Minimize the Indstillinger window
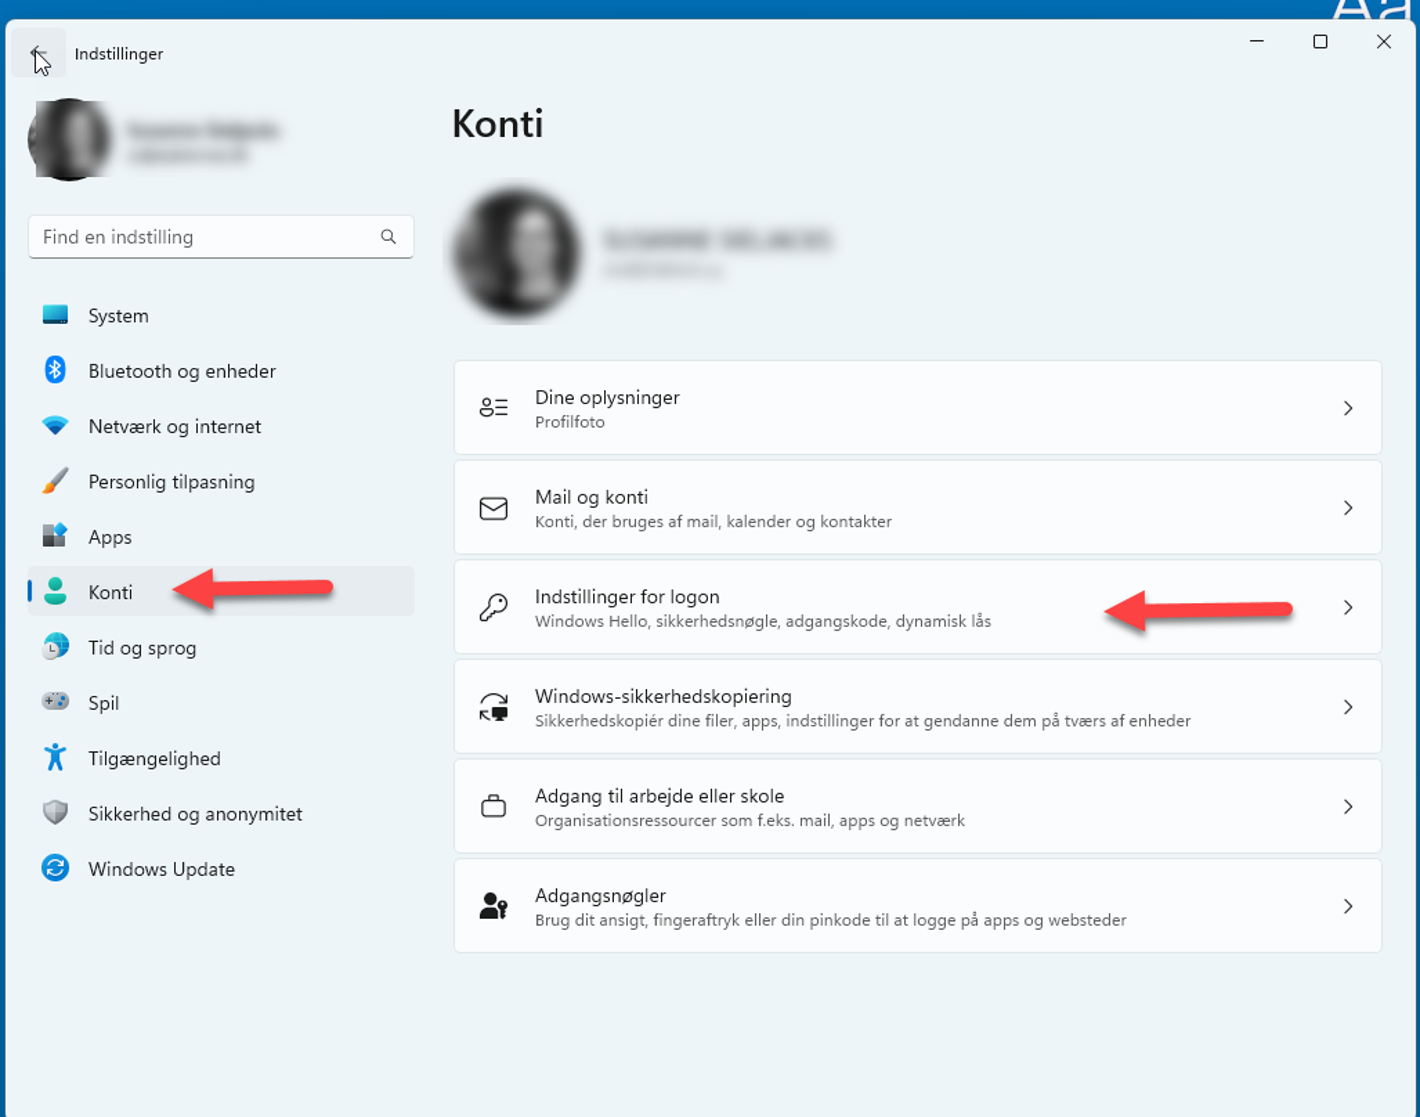1420x1117 pixels. click(1257, 41)
